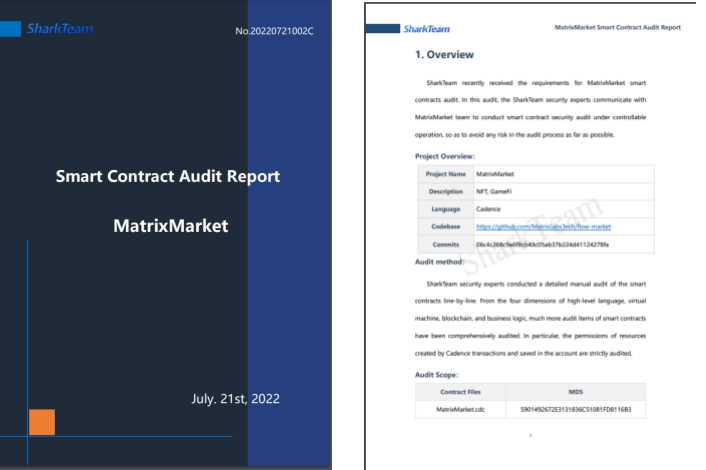Screen dimensions: 706x470
Task: Click the Audit Scope subheading
Action: pos(437,375)
